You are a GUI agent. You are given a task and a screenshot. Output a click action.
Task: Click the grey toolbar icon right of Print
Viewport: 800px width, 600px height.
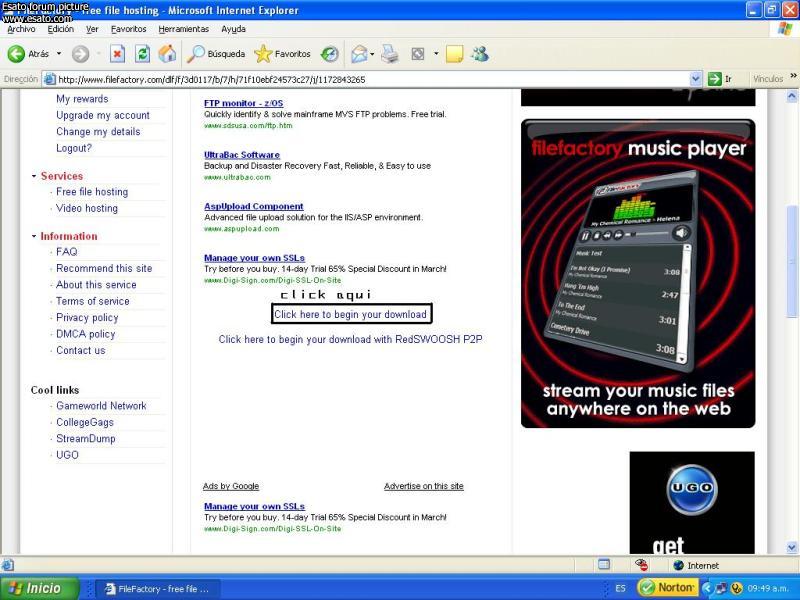[x=418, y=54]
